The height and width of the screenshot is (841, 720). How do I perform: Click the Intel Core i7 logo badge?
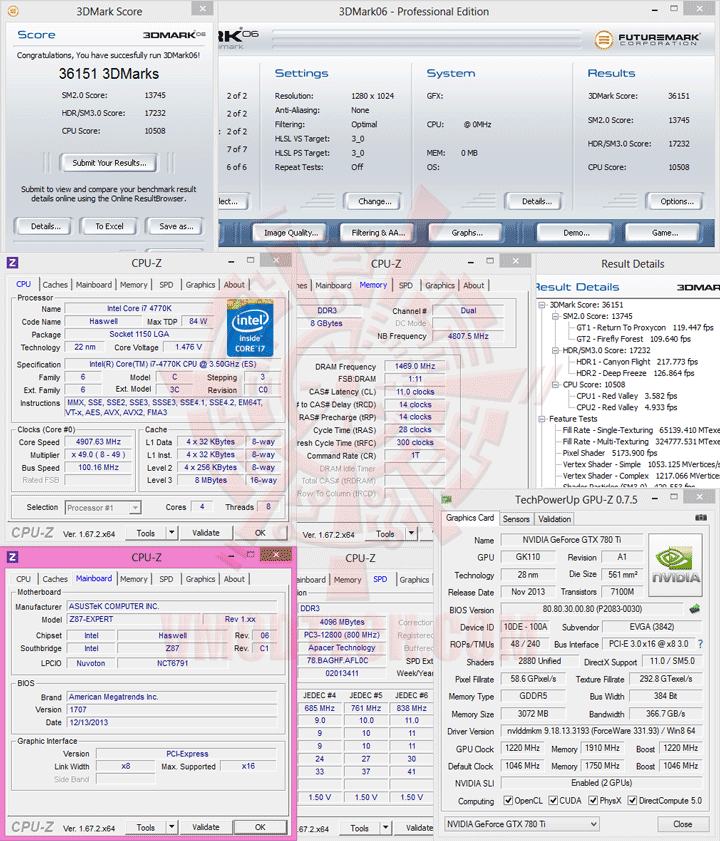coord(250,328)
